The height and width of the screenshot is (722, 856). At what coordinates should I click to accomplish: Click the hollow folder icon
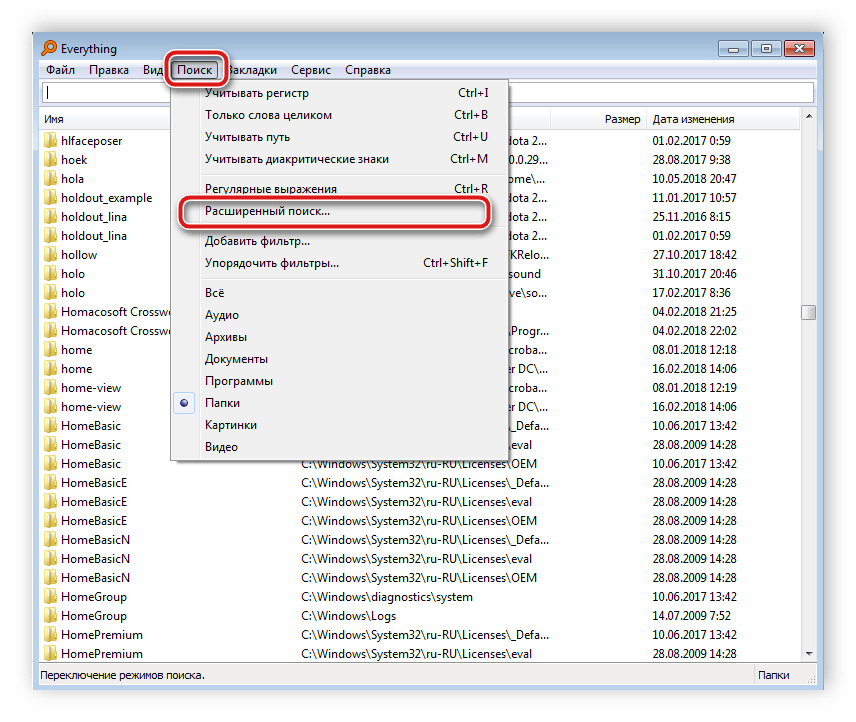[x=50, y=255]
